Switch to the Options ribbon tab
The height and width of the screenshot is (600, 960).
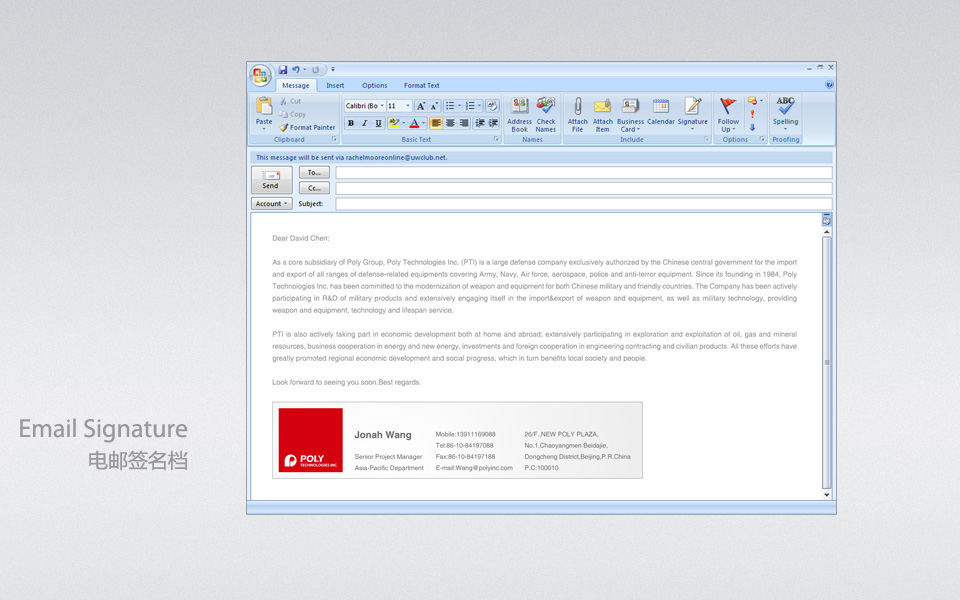[x=374, y=86]
